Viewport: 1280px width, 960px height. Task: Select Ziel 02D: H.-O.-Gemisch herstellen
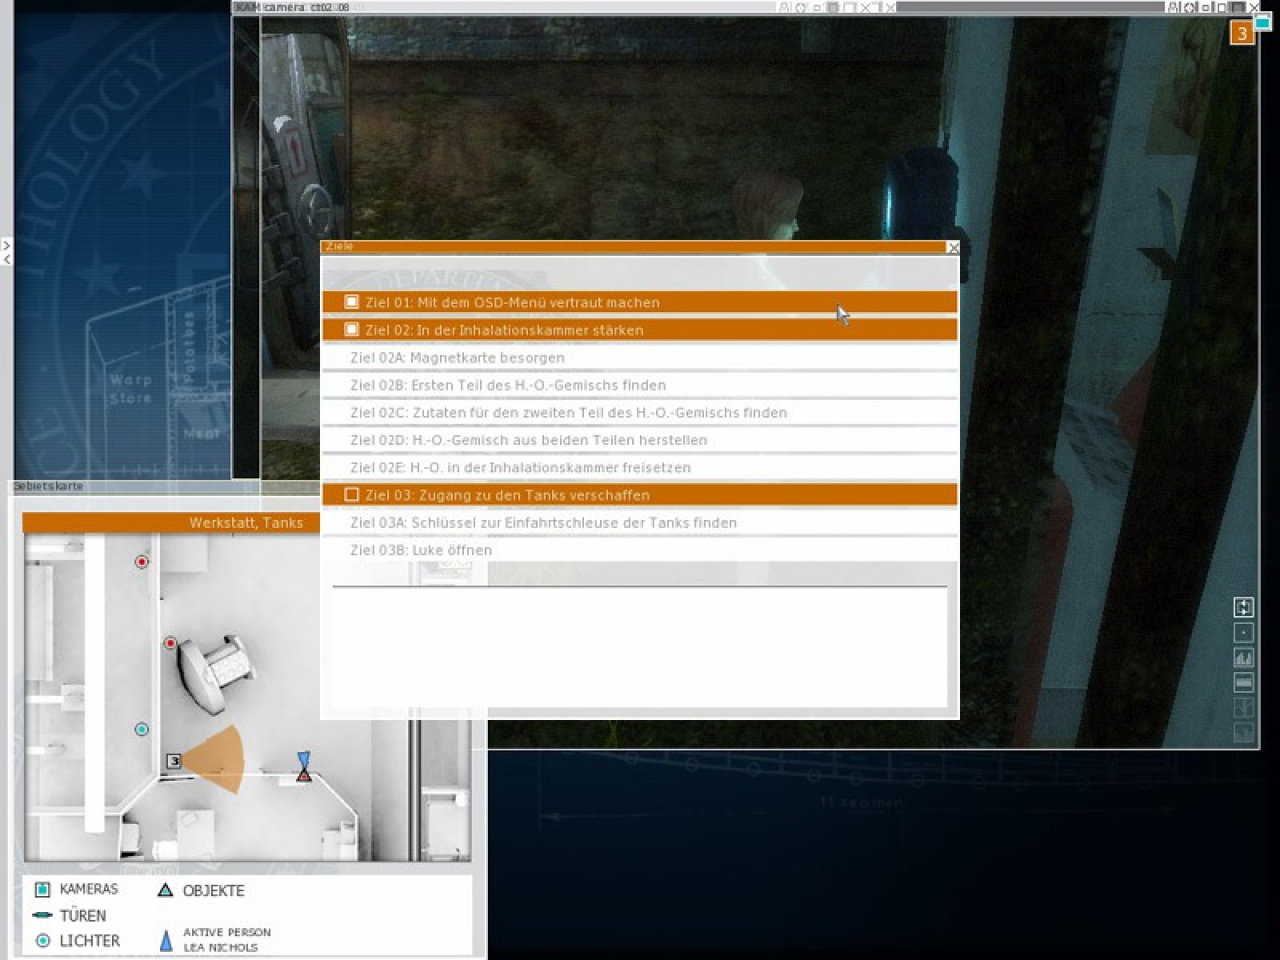pos(640,439)
